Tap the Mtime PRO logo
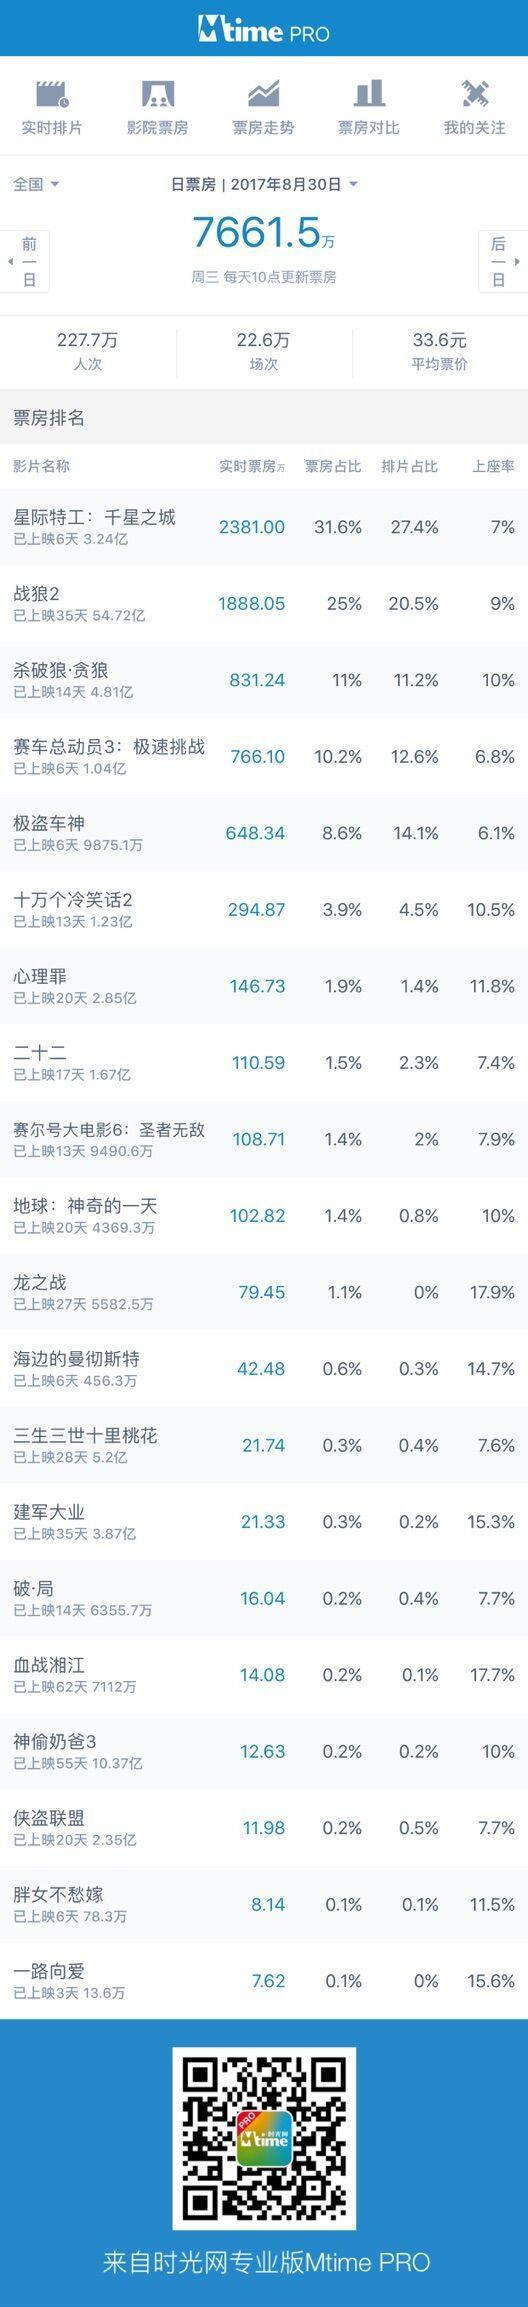The height and width of the screenshot is (2307, 528). [264, 31]
